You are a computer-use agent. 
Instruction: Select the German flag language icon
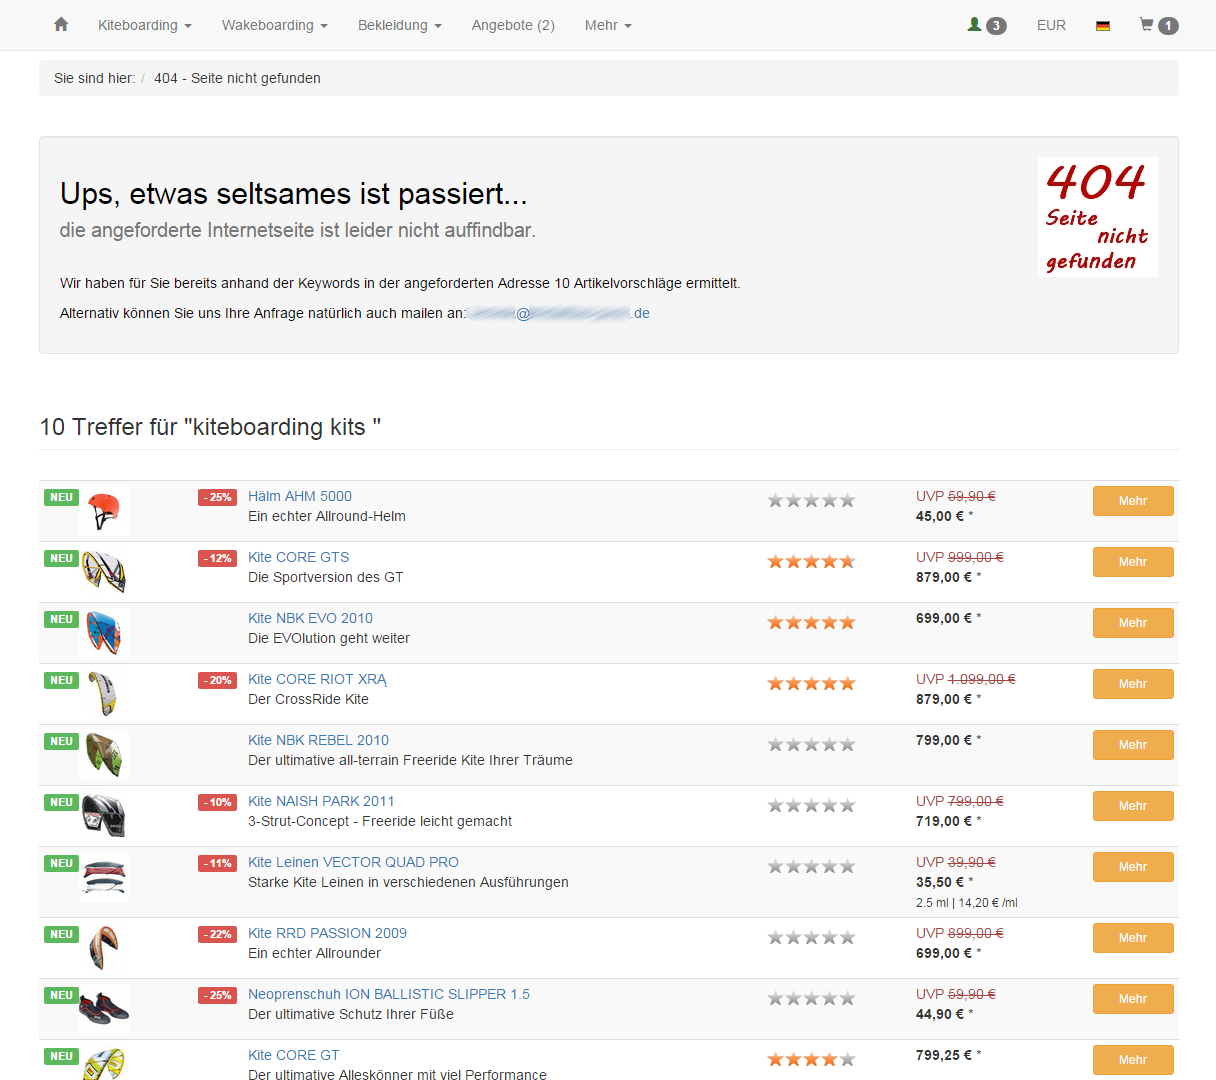tap(1103, 25)
